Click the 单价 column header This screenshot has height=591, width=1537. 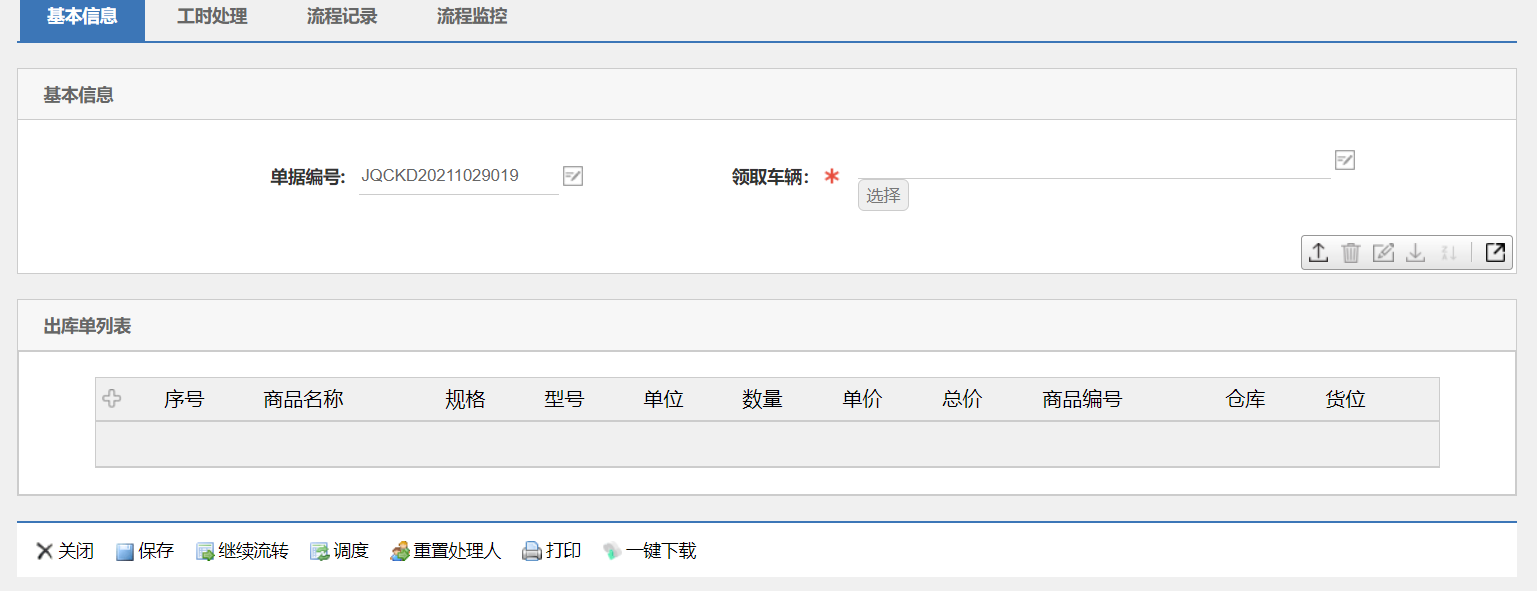(x=862, y=400)
